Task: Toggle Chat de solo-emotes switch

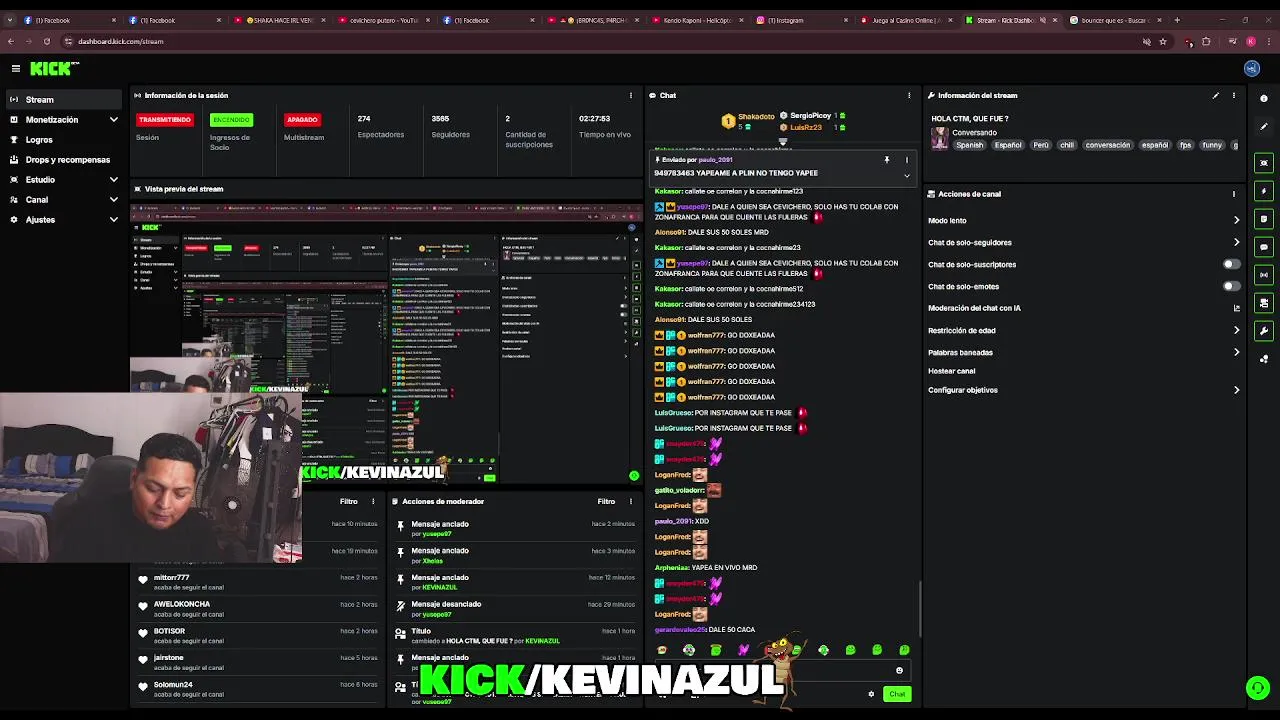Action: click(1232, 287)
